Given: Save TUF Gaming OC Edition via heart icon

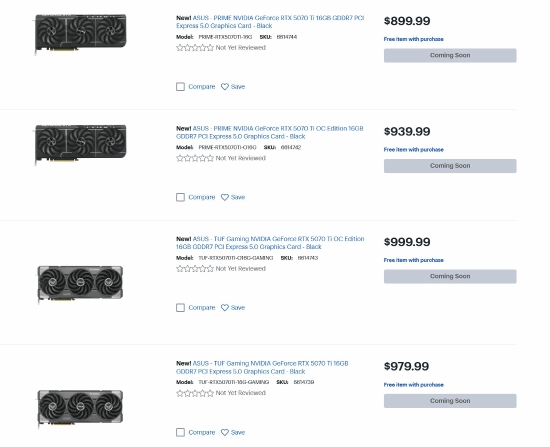Looking at the screenshot, I should [225, 308].
